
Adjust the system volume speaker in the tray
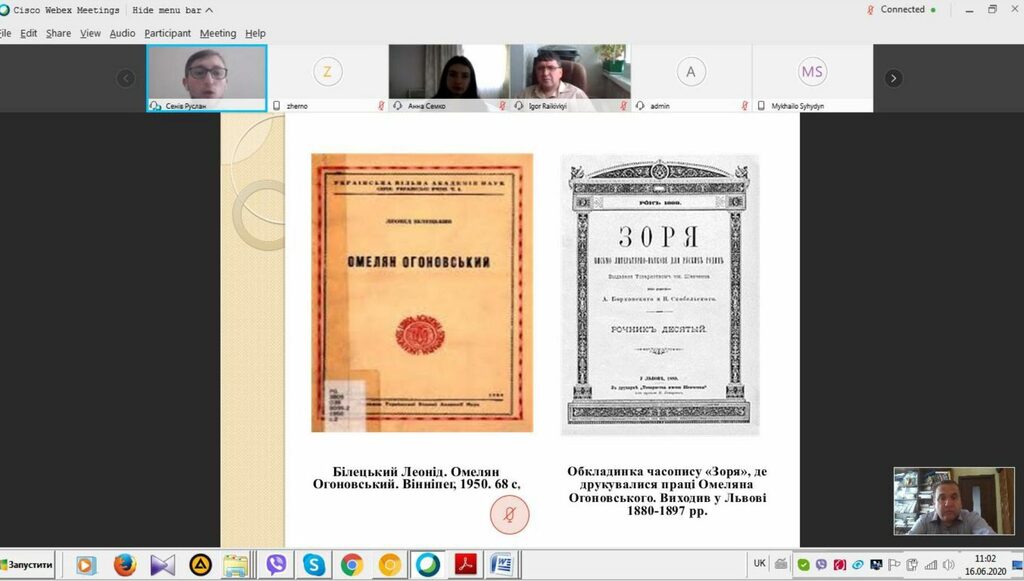click(949, 565)
